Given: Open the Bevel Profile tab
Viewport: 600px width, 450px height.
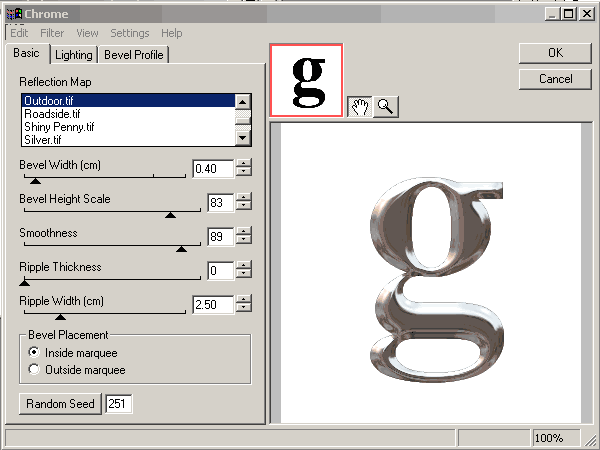Looking at the screenshot, I should pyautogui.click(x=136, y=55).
